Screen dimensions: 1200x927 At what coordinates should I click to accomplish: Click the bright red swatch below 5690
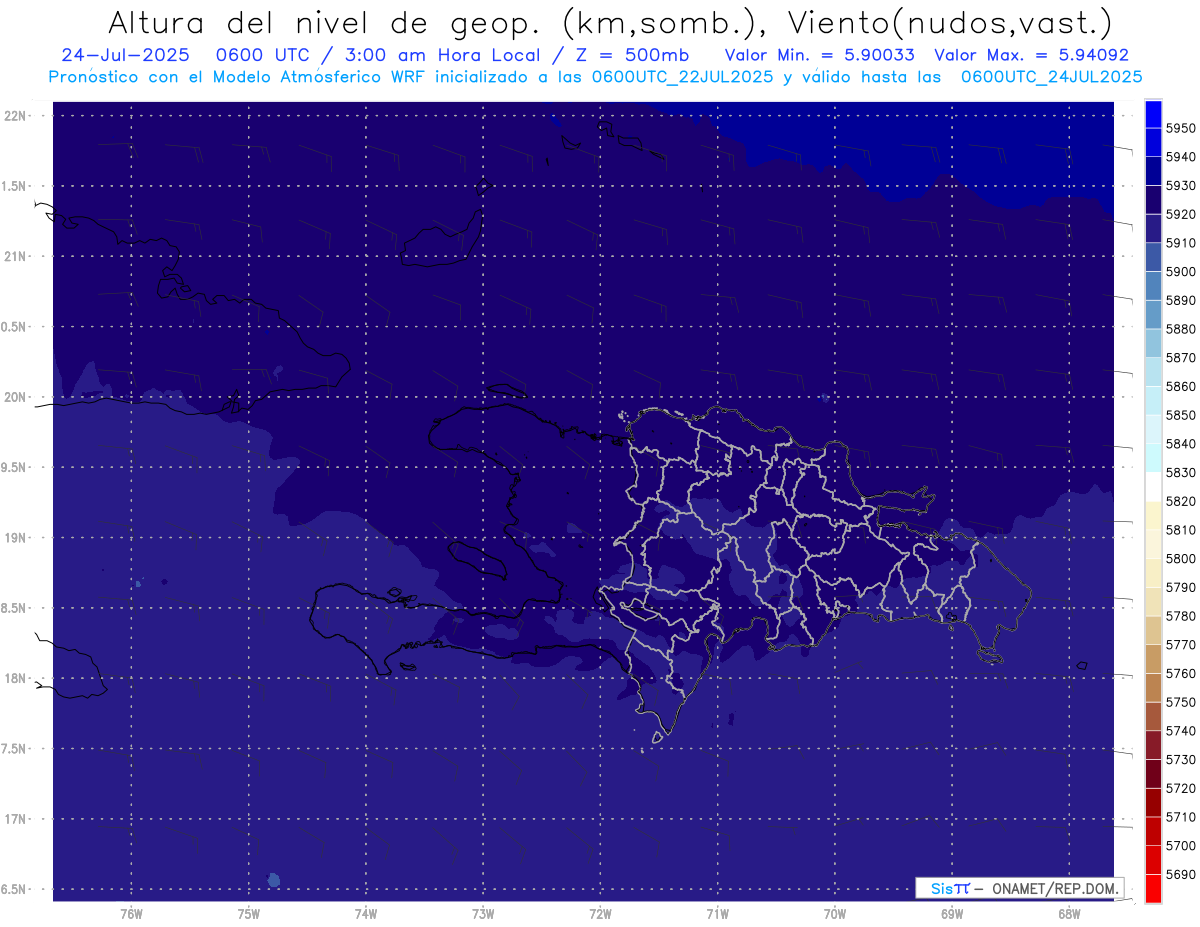(1153, 888)
